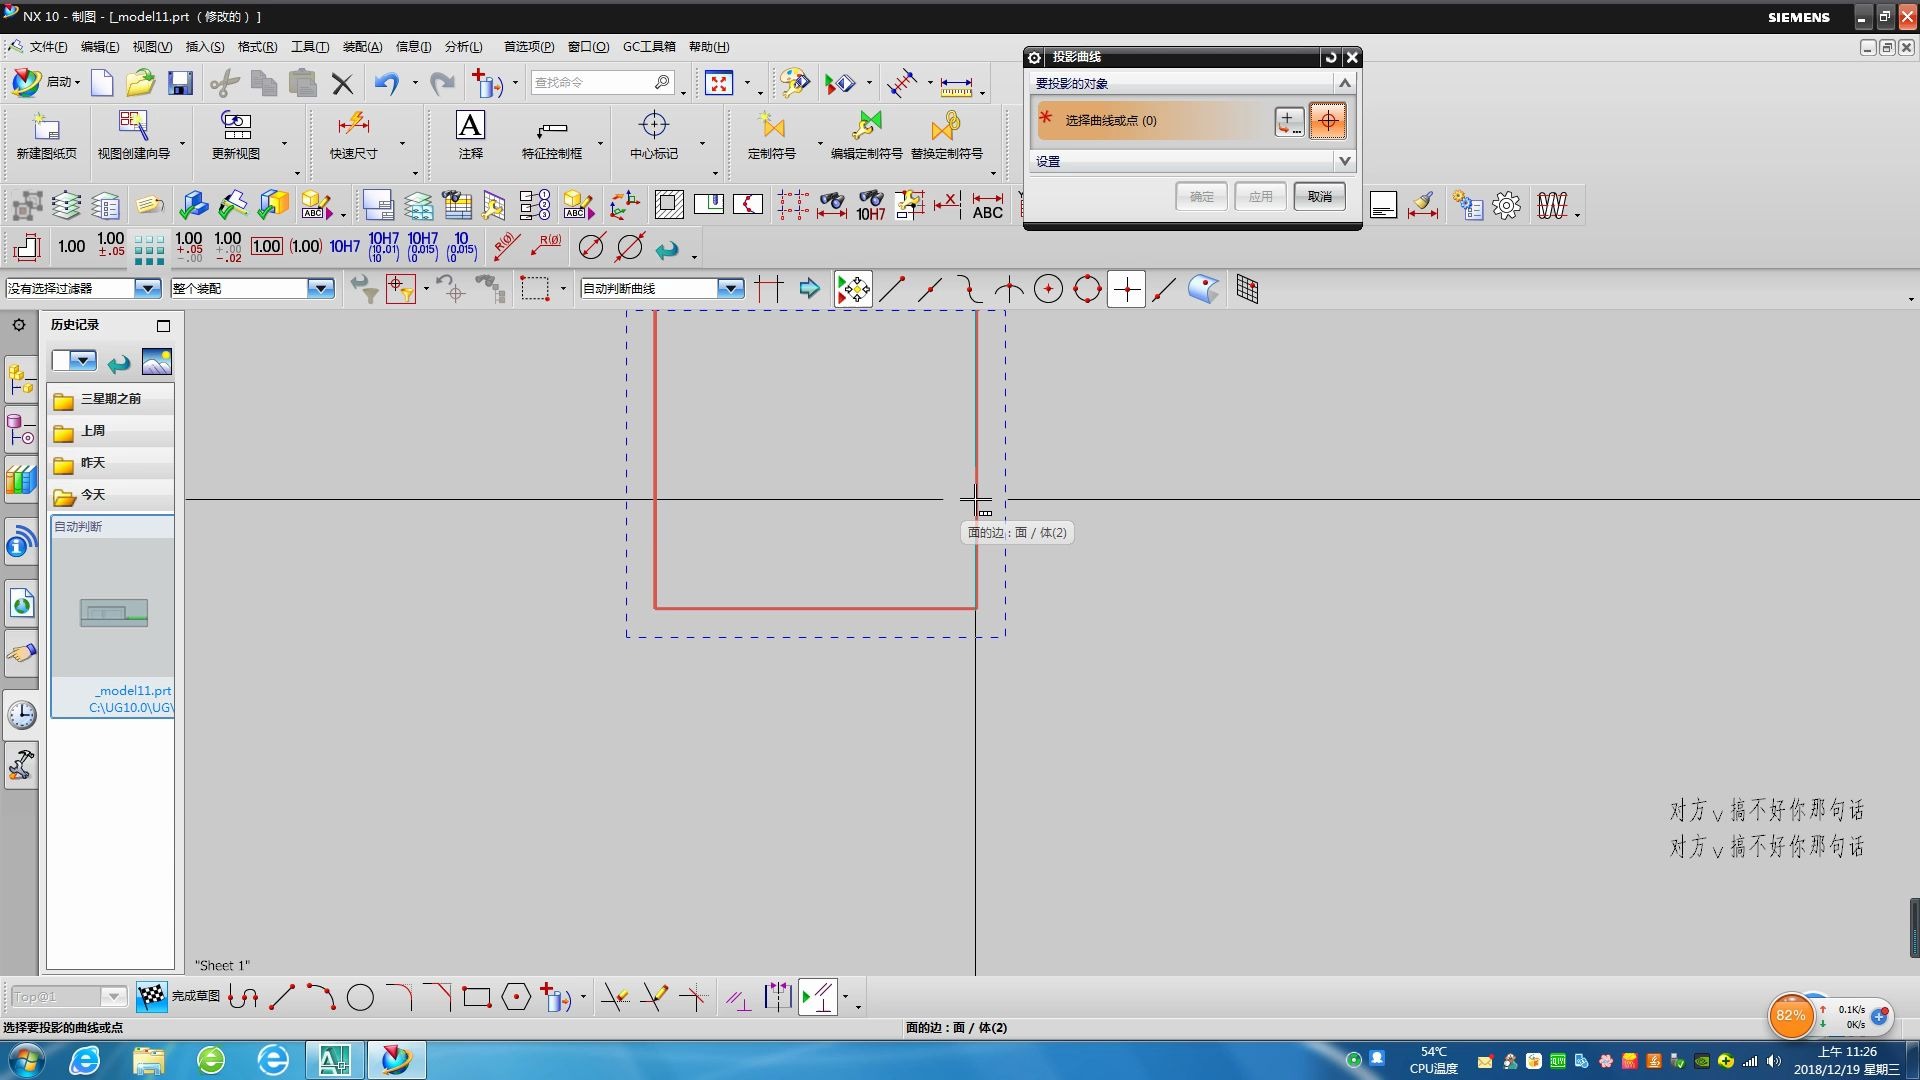Click the 查找命令 search box
Screen dimensions: 1920x1080
click(x=602, y=82)
